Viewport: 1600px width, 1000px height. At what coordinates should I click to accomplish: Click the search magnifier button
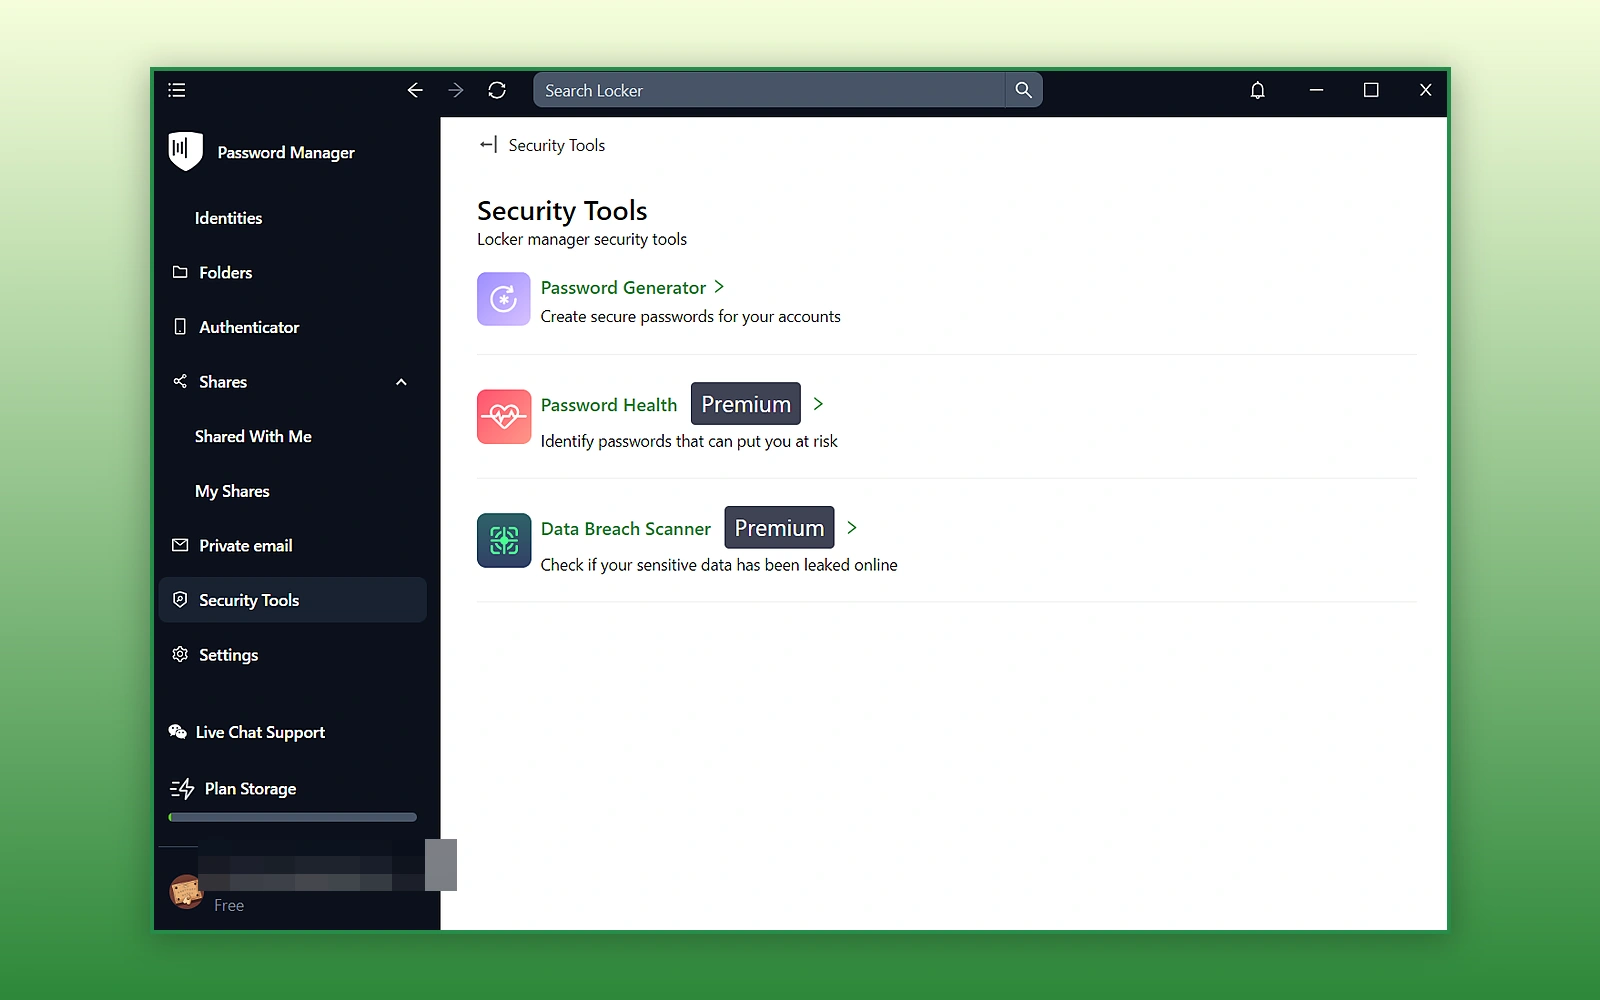[1023, 90]
